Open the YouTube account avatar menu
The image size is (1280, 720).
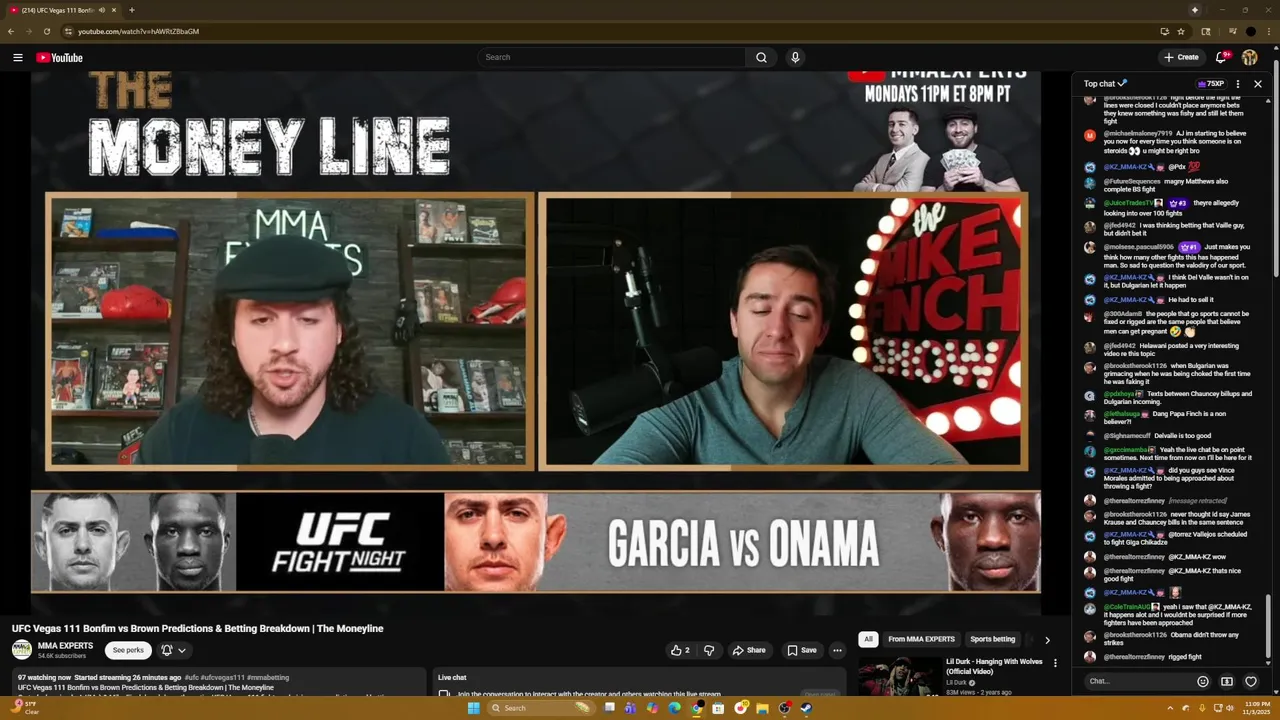tap(1250, 57)
